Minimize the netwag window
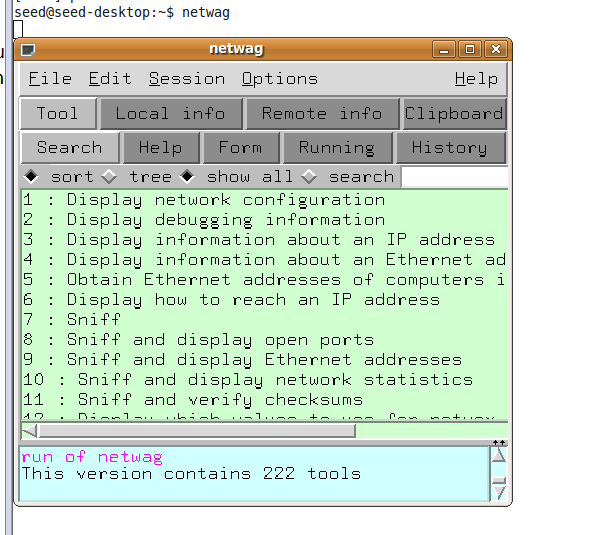Viewport: 603px width, 535px height. point(444,50)
